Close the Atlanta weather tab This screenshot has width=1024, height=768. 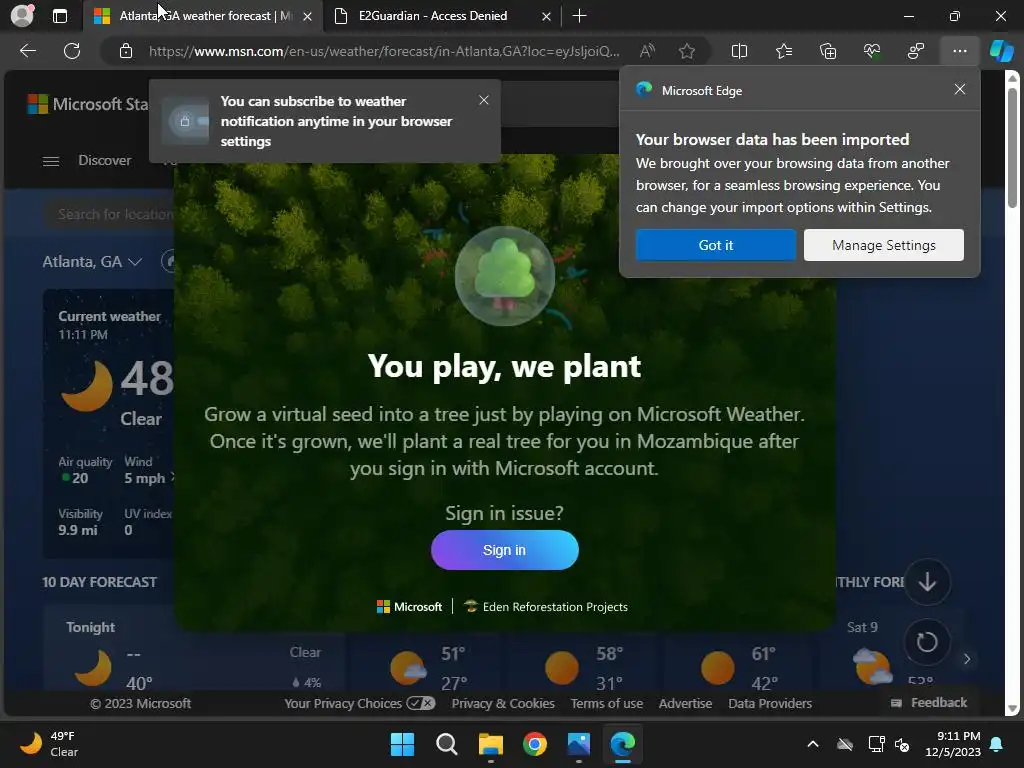(307, 16)
